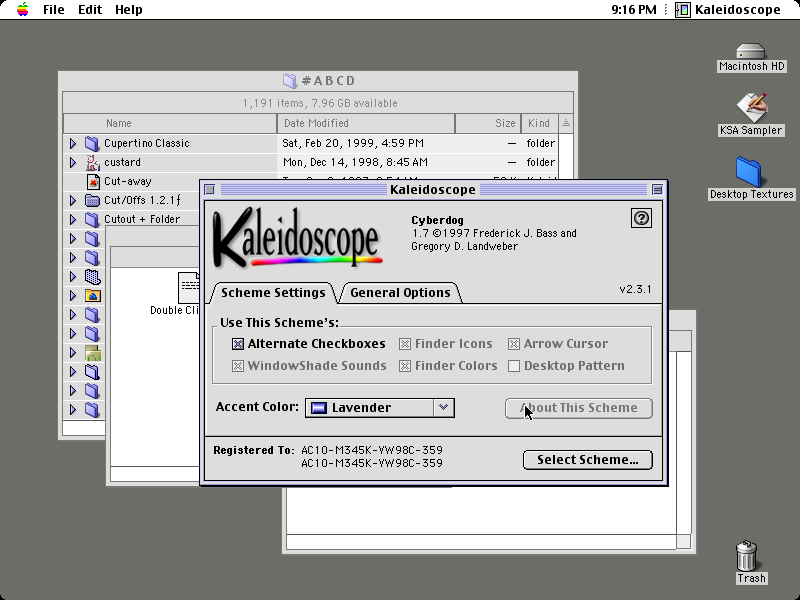The height and width of the screenshot is (600, 800).
Task: Open the File menu
Action: pyautogui.click(x=54, y=10)
